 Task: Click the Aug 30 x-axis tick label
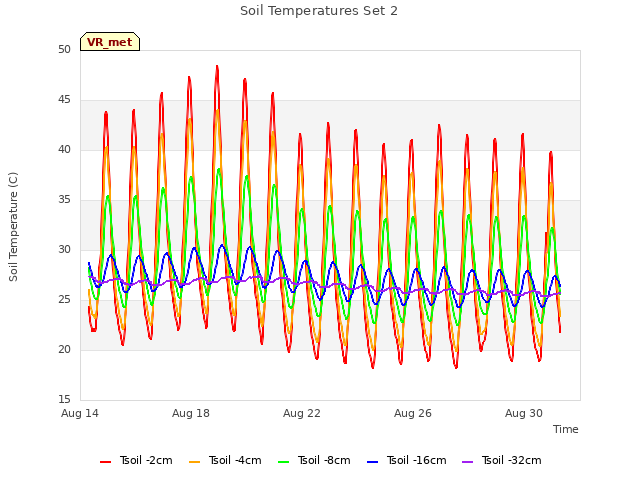click(x=524, y=413)
